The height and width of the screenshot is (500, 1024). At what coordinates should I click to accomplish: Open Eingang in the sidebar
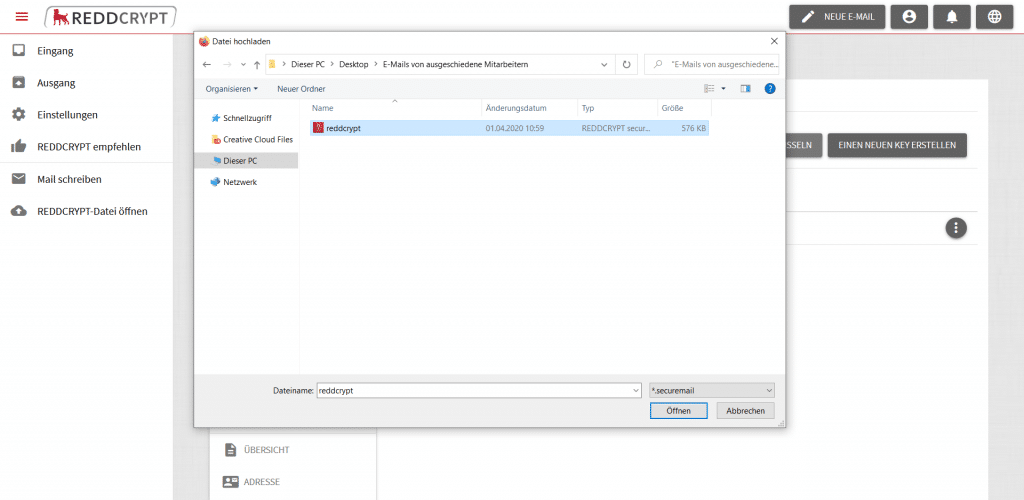pyautogui.click(x=55, y=51)
